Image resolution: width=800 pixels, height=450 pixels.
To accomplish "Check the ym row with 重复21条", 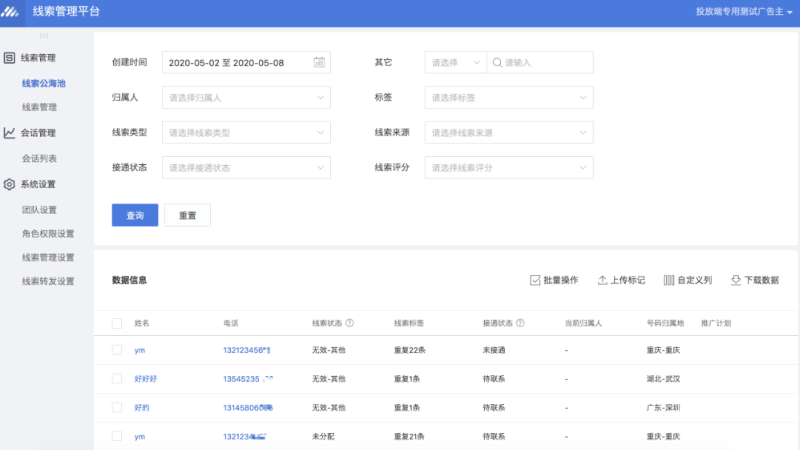I will (117, 436).
